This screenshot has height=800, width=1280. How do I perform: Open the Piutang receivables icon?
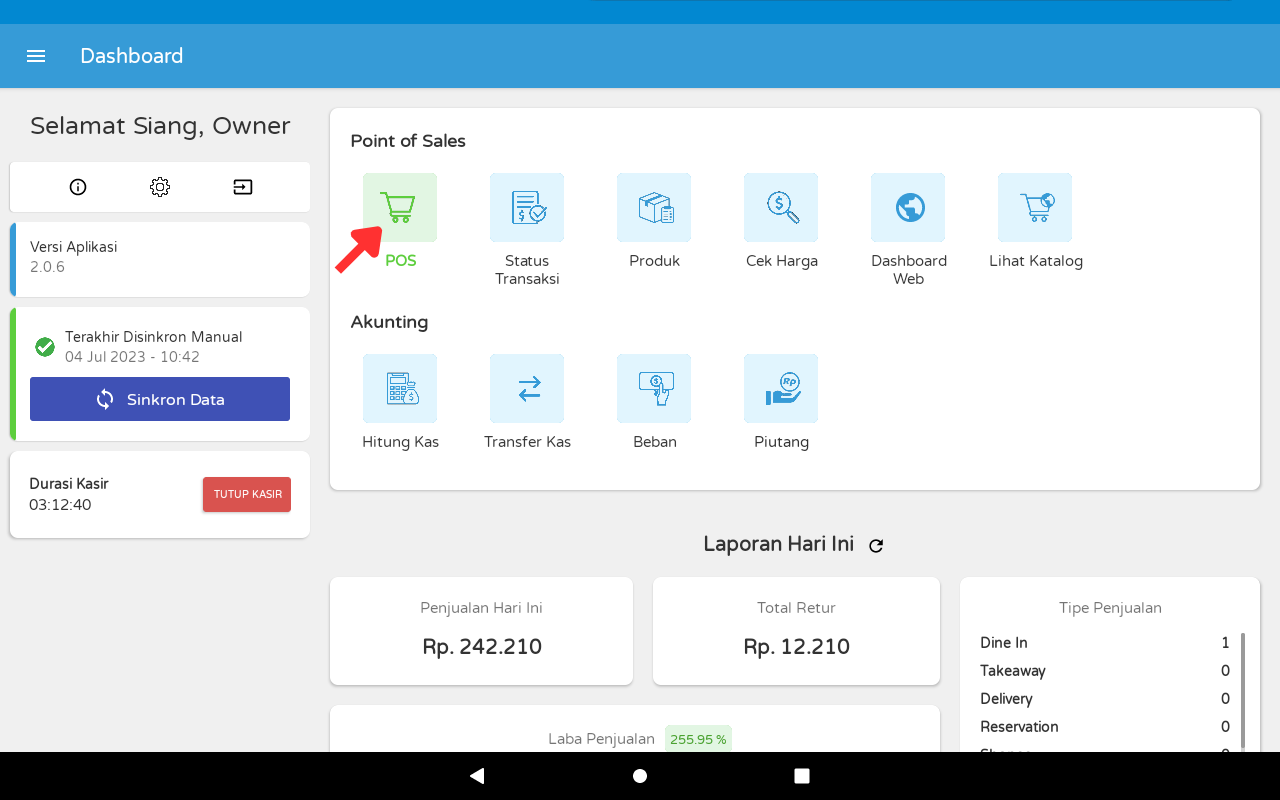tap(781, 388)
